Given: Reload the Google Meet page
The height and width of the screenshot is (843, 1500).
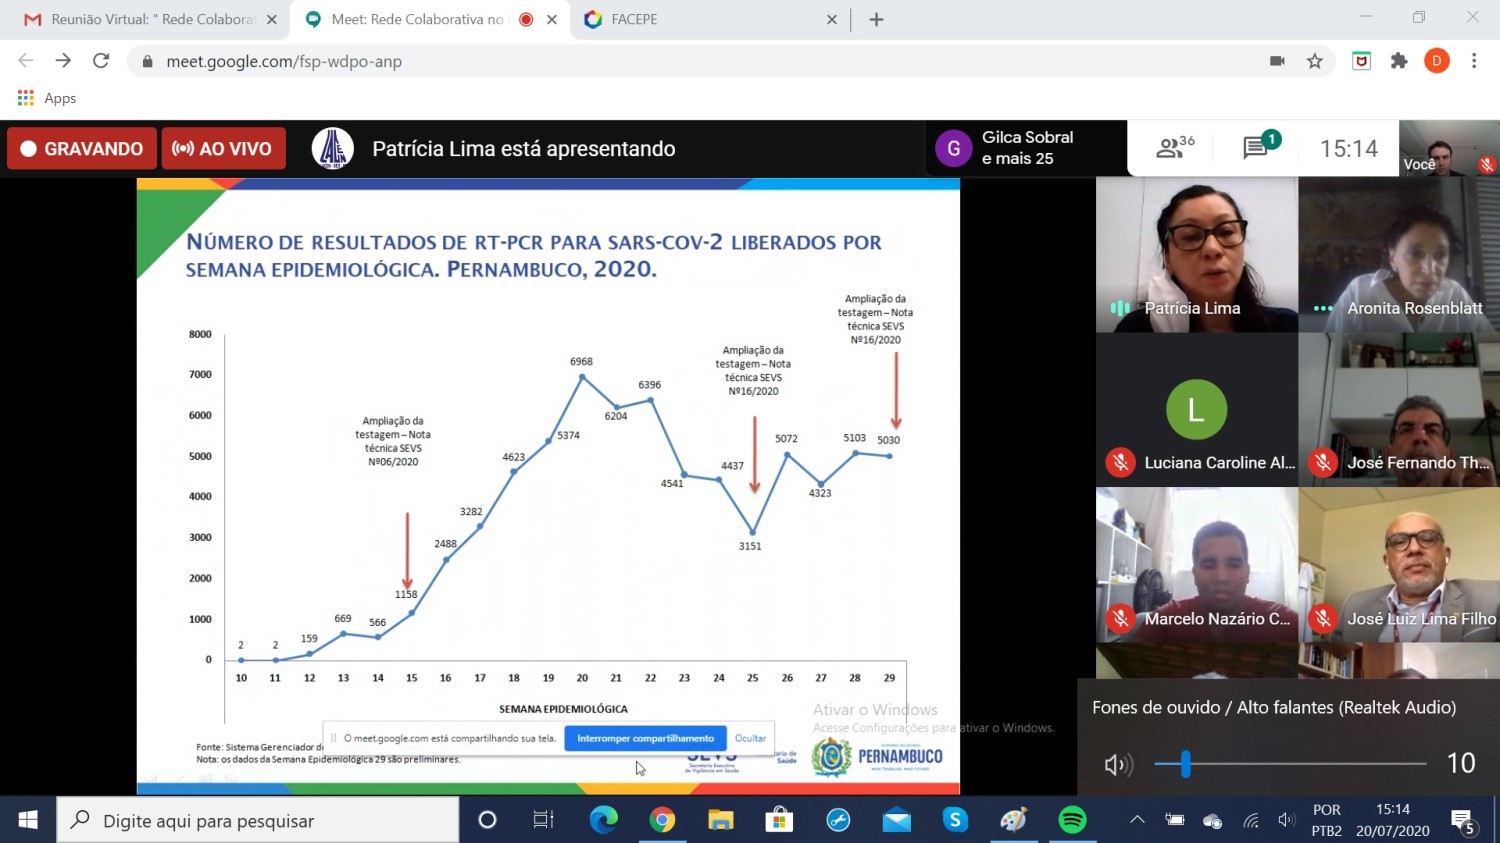Looking at the screenshot, I should coord(101,61).
